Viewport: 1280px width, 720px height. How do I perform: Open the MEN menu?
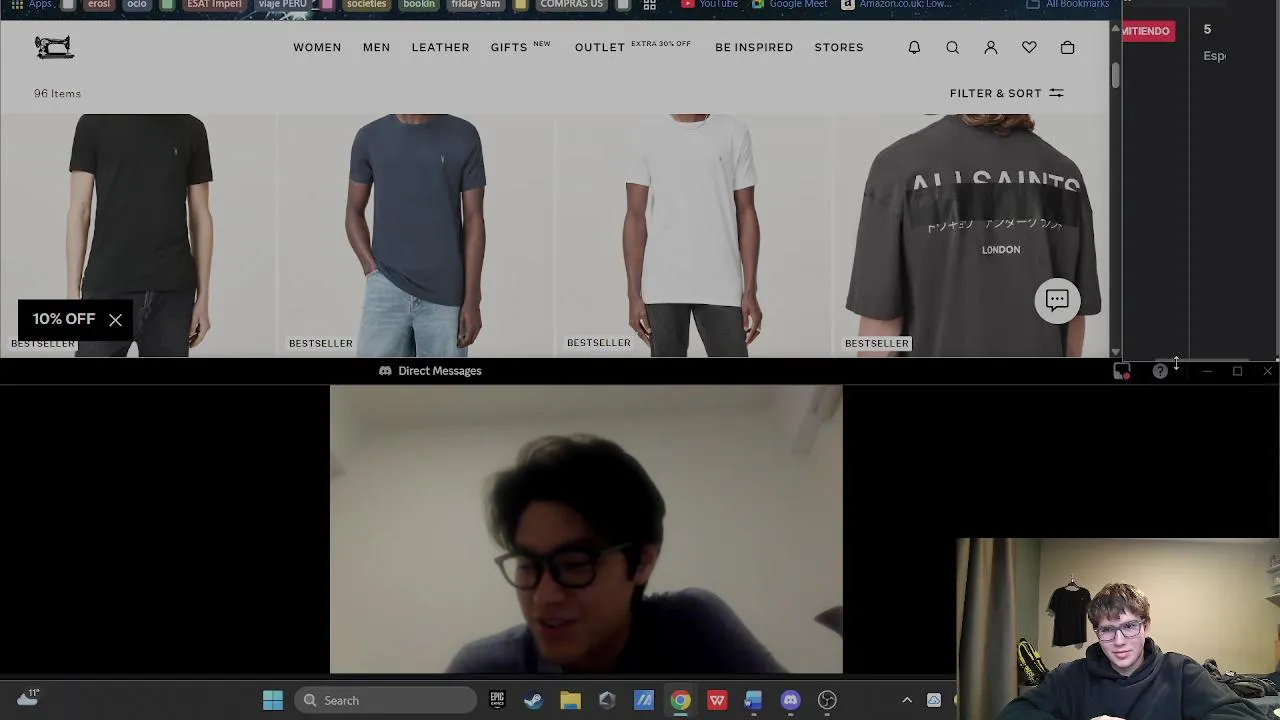(x=376, y=47)
